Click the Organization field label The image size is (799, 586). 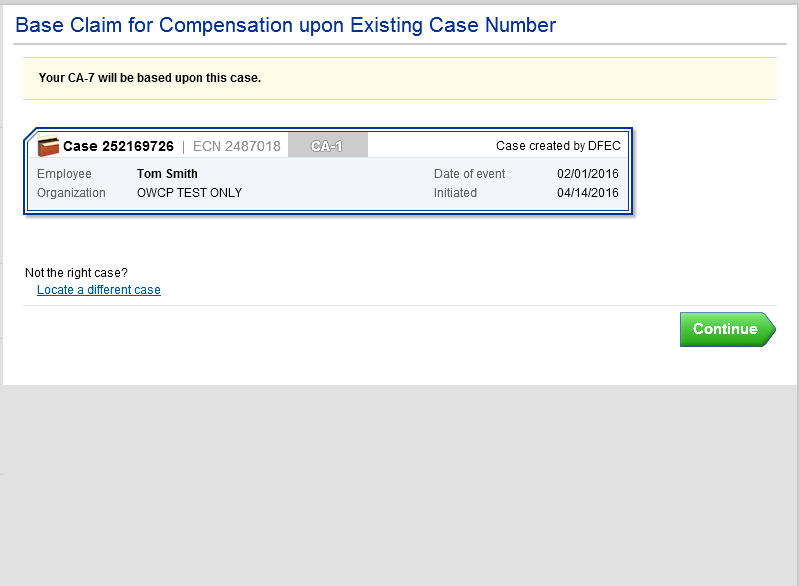tap(71, 193)
